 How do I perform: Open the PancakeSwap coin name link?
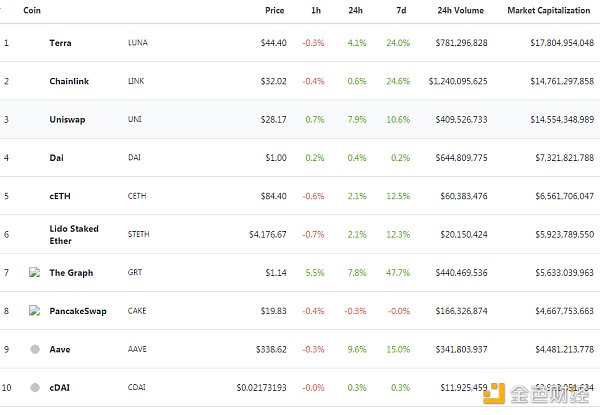click(x=78, y=310)
